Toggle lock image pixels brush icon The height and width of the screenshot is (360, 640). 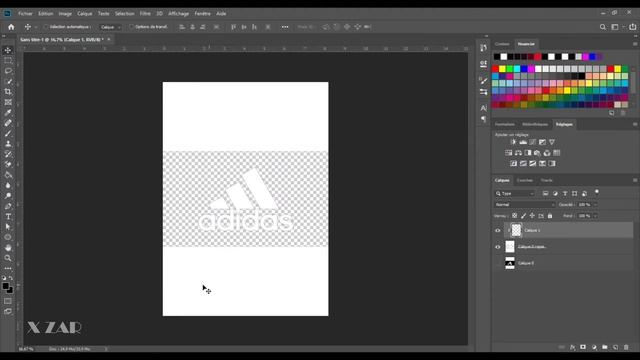tap(524, 216)
